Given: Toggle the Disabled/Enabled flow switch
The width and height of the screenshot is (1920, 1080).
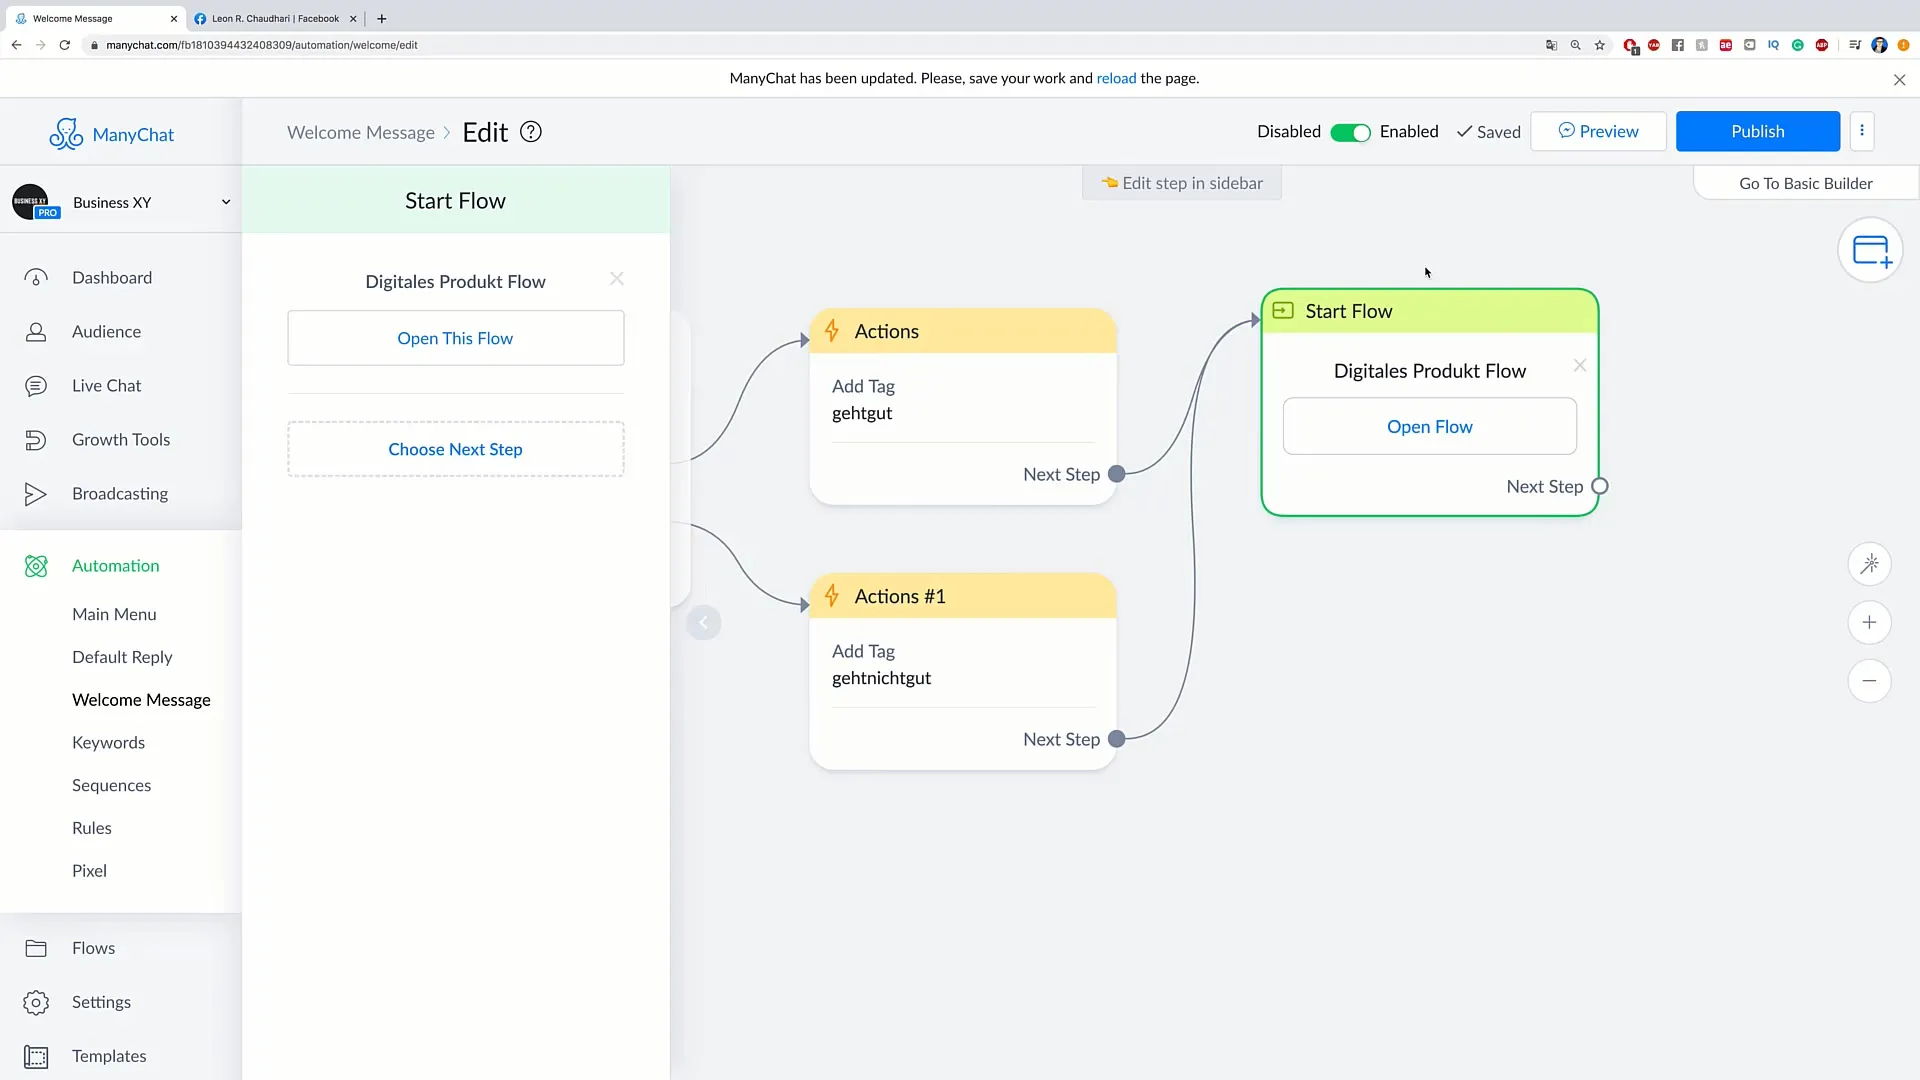Looking at the screenshot, I should 1349,131.
